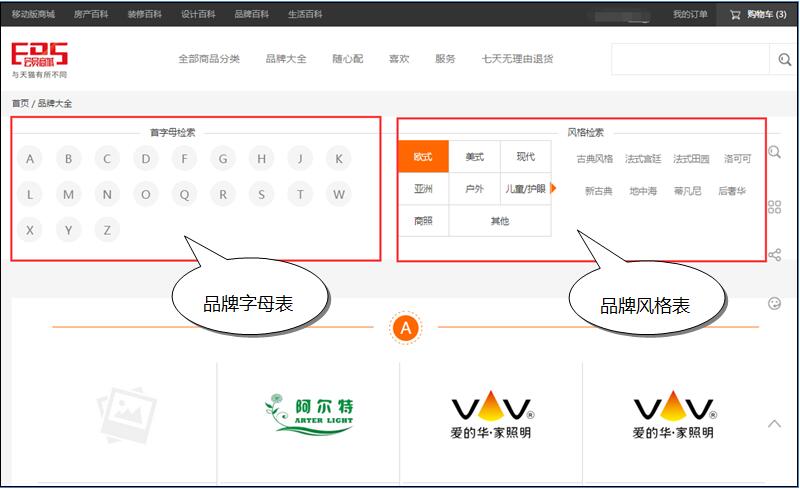Click the 法式宫廷 style link

[x=643, y=159]
